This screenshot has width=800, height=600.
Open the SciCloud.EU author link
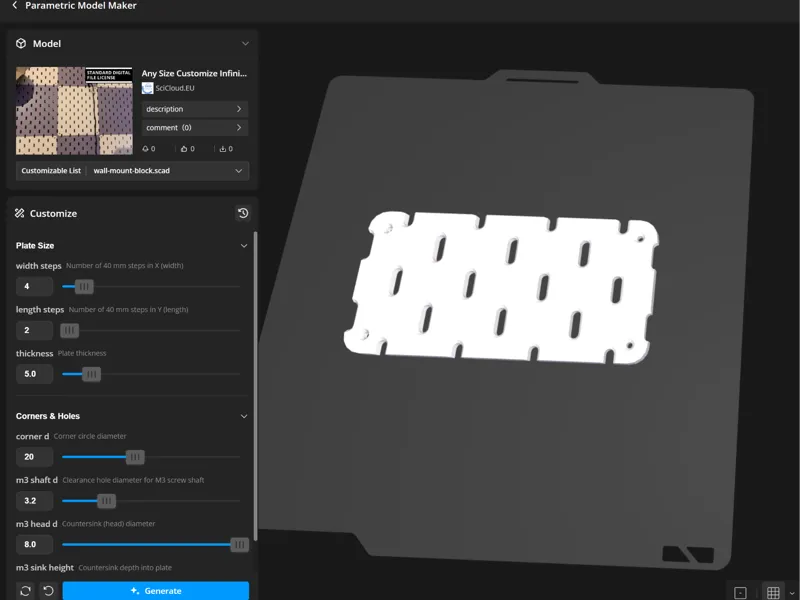(174, 88)
